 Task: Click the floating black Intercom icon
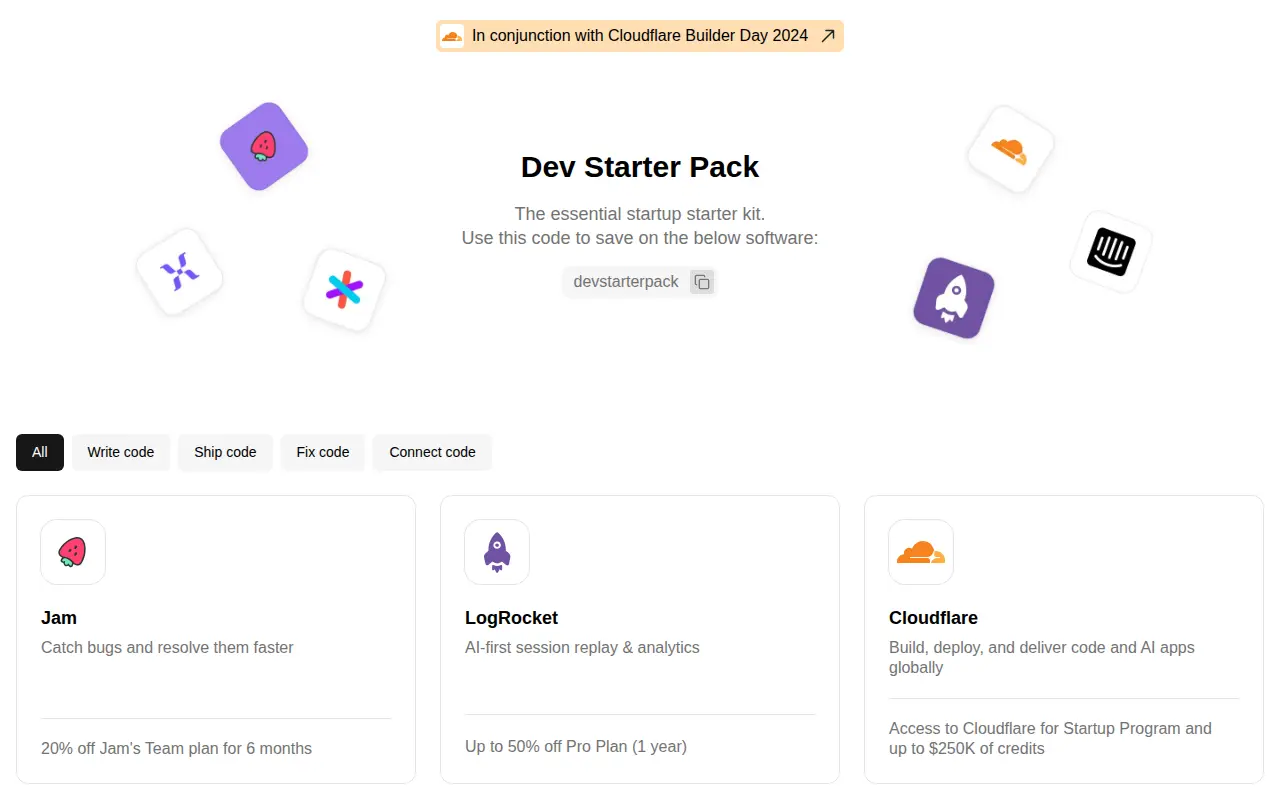1111,252
